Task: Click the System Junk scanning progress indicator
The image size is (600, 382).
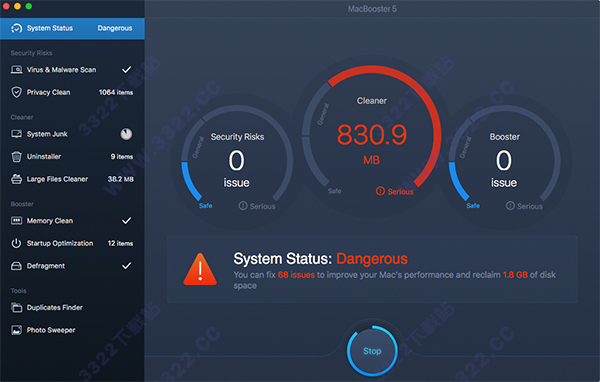Action: (126, 134)
